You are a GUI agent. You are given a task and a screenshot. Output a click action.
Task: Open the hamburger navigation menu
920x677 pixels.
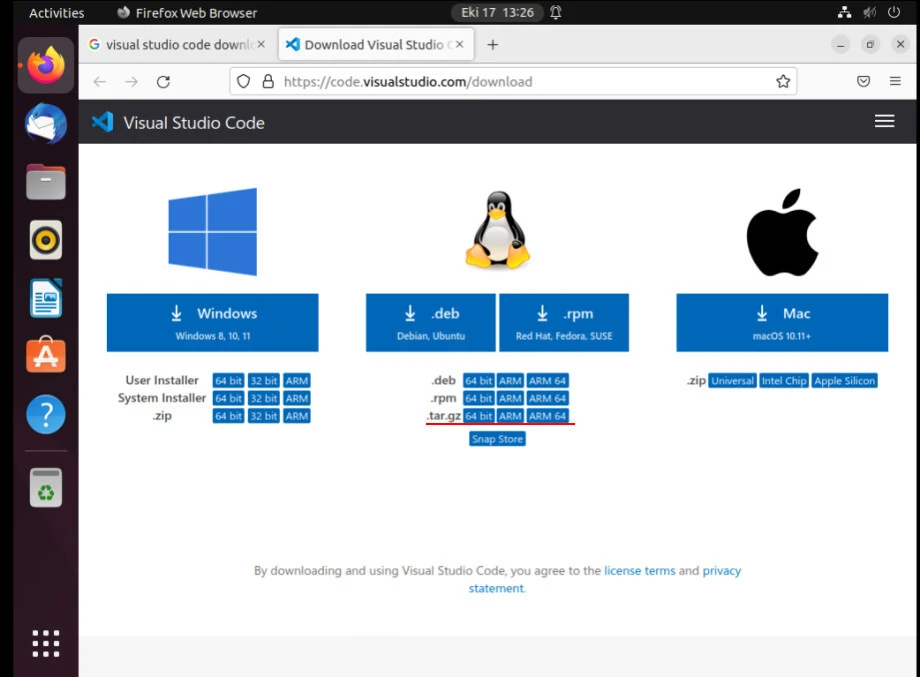coord(884,121)
